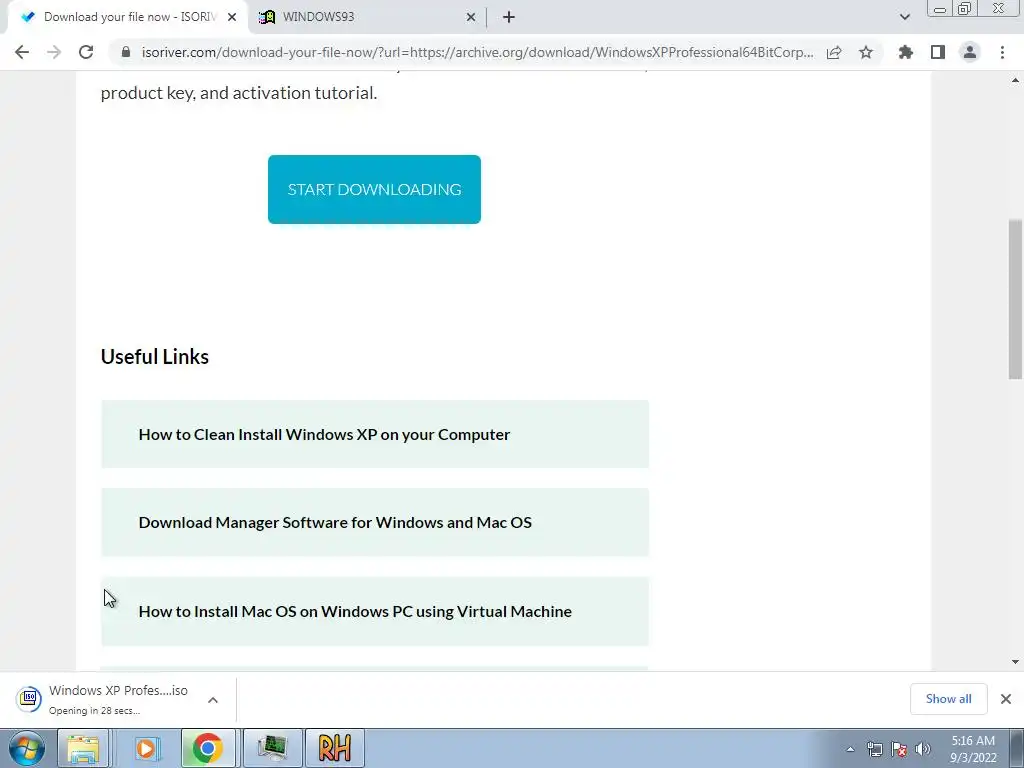Open the computer monitor taskbar app
Viewport: 1024px width, 768px height.
click(273, 748)
